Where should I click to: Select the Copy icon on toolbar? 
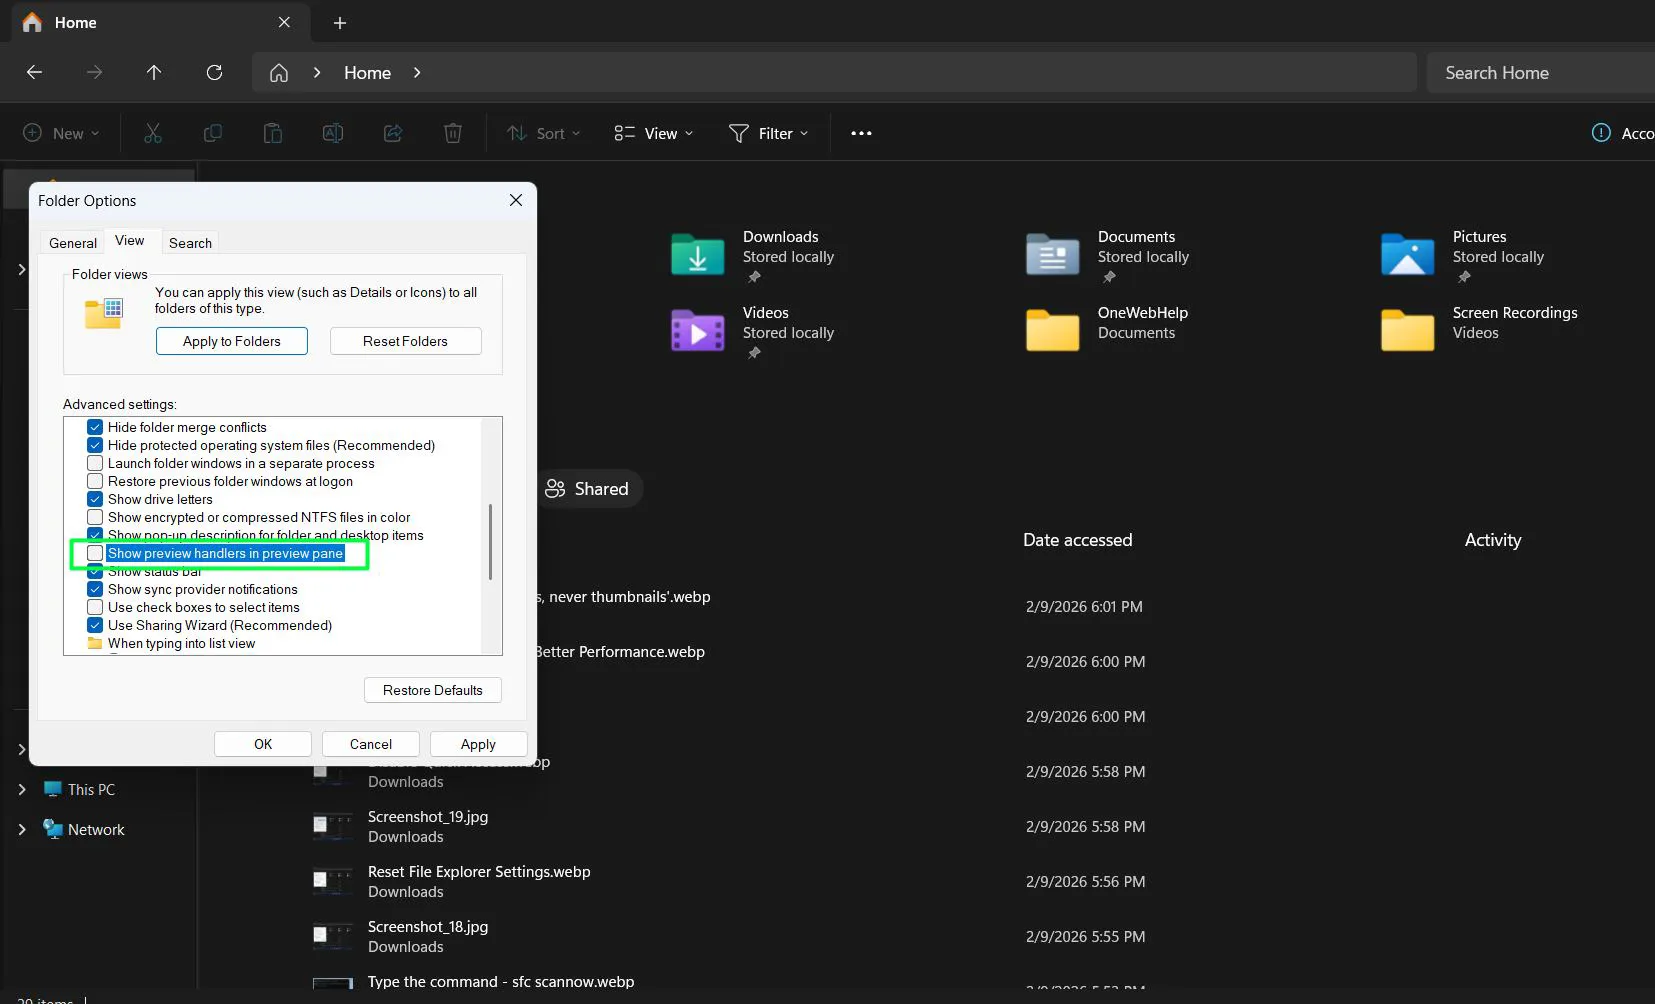[x=212, y=133]
